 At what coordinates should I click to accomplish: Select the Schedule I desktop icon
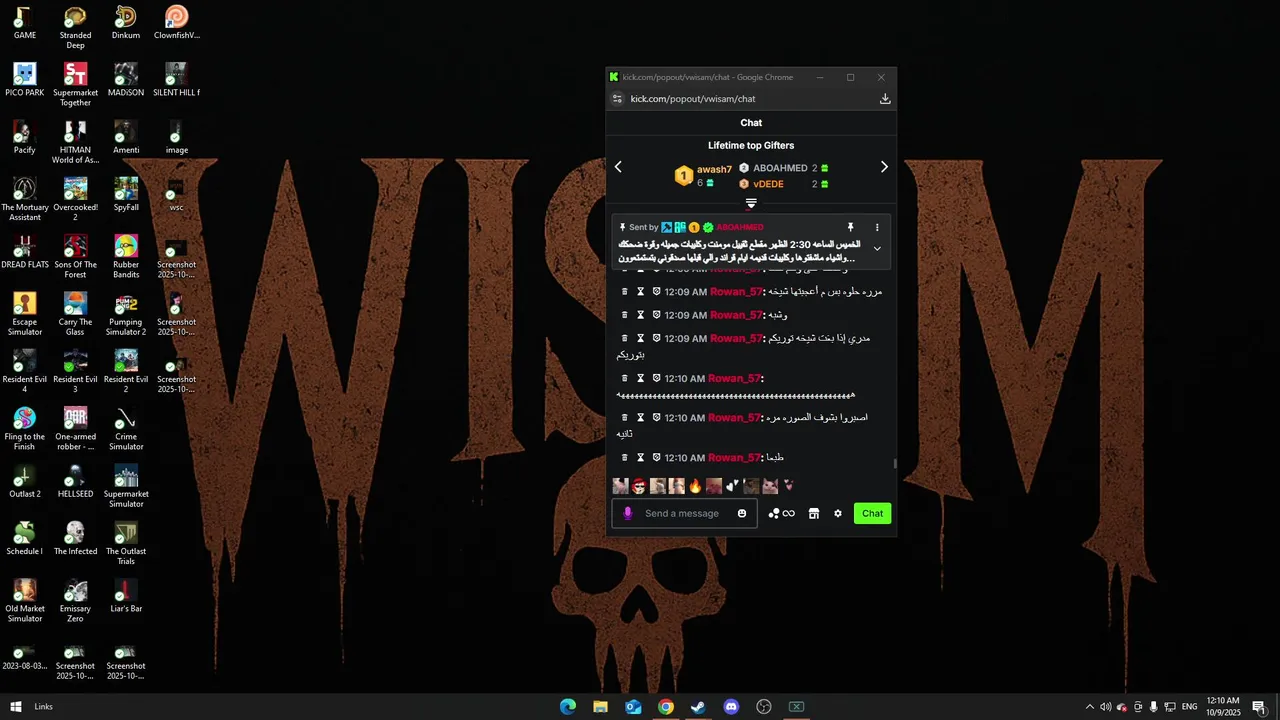(x=25, y=538)
